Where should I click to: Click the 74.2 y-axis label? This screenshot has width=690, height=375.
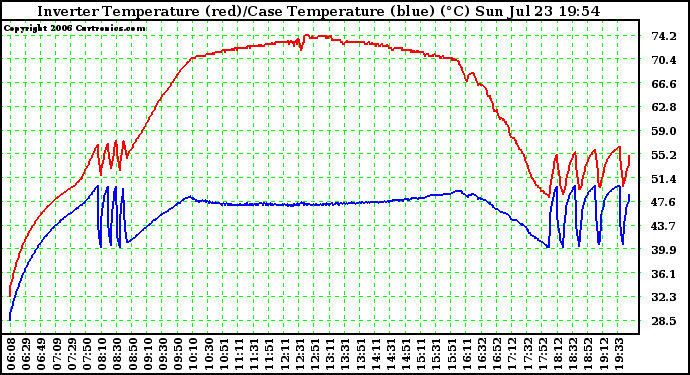tap(664, 36)
